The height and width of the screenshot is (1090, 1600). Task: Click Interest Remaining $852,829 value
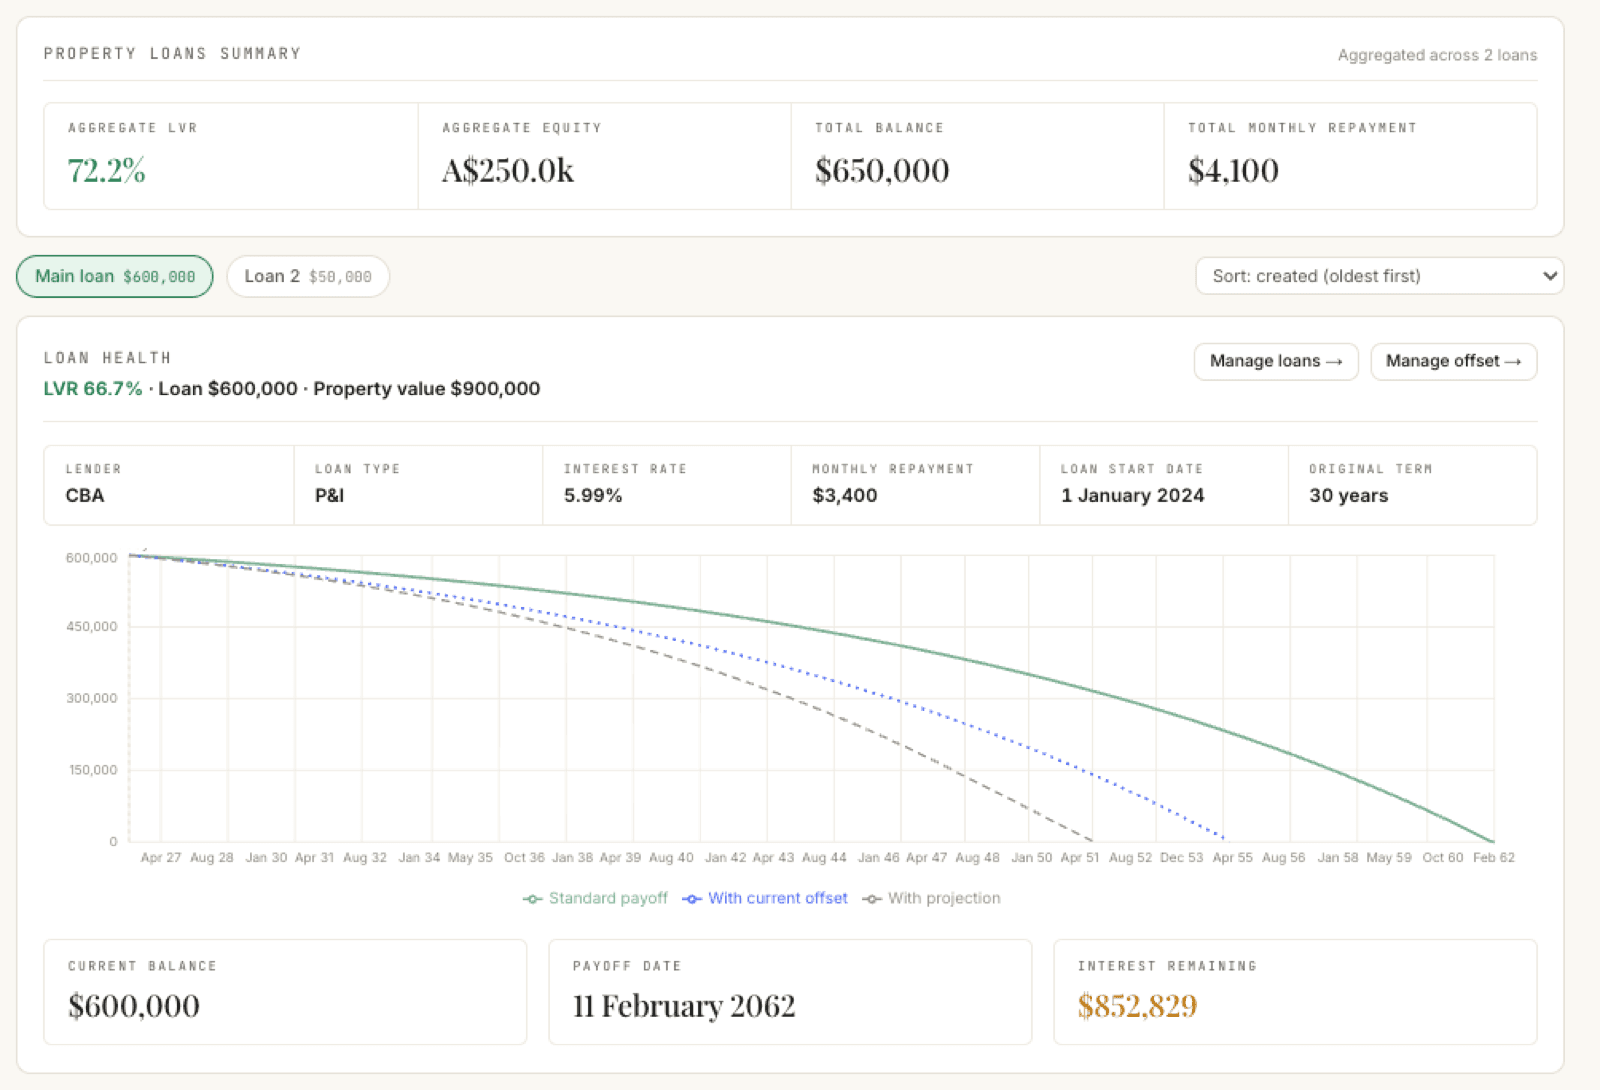(x=1137, y=1005)
